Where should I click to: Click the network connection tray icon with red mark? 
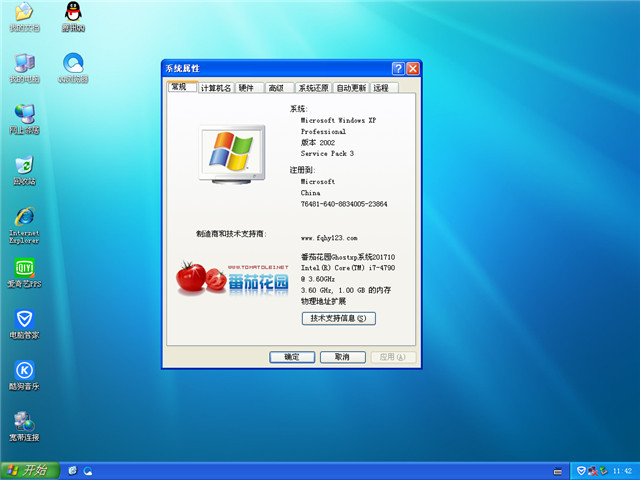tap(592, 471)
